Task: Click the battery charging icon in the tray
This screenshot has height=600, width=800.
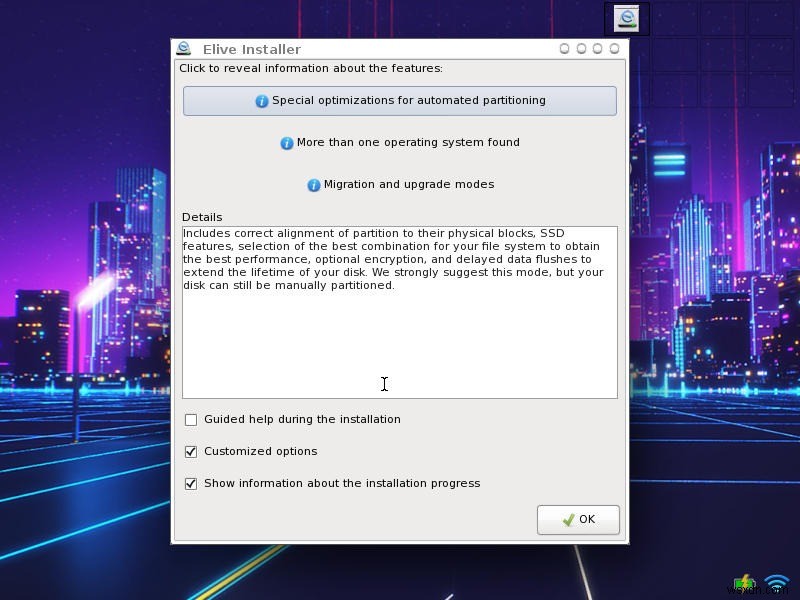Action: (x=744, y=579)
